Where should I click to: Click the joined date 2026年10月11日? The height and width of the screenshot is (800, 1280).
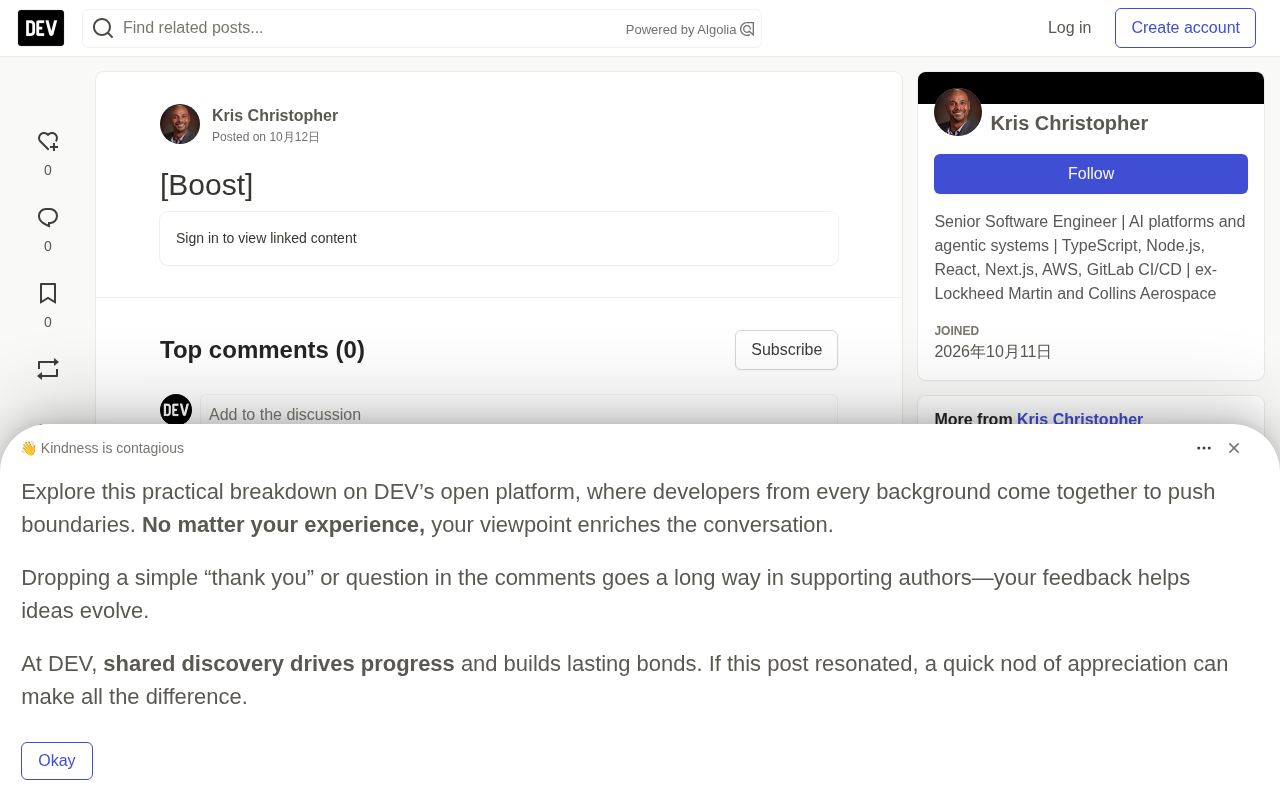[x=993, y=352]
